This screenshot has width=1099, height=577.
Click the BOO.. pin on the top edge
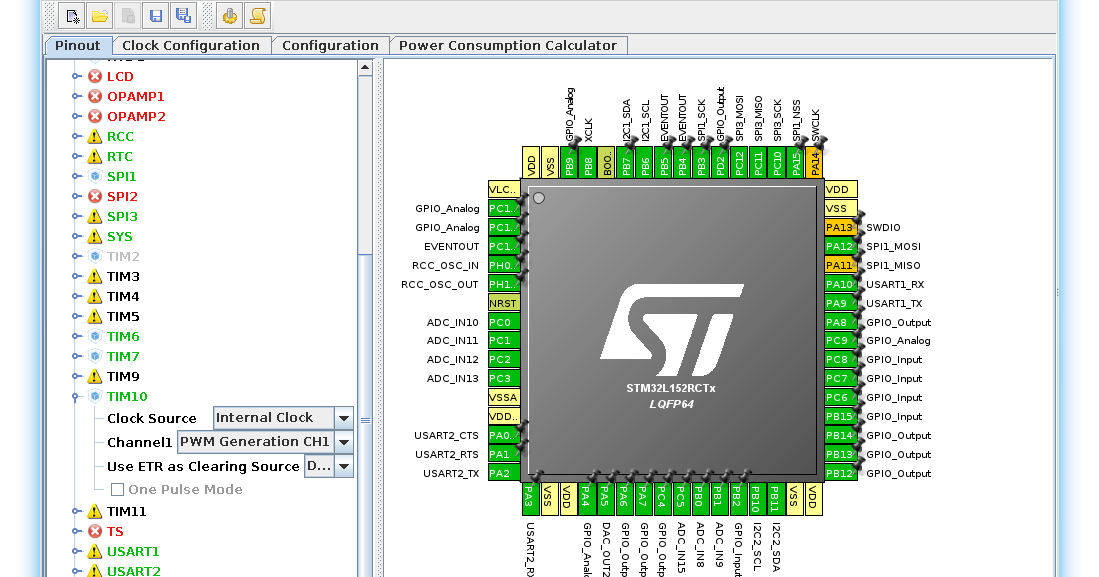point(607,163)
